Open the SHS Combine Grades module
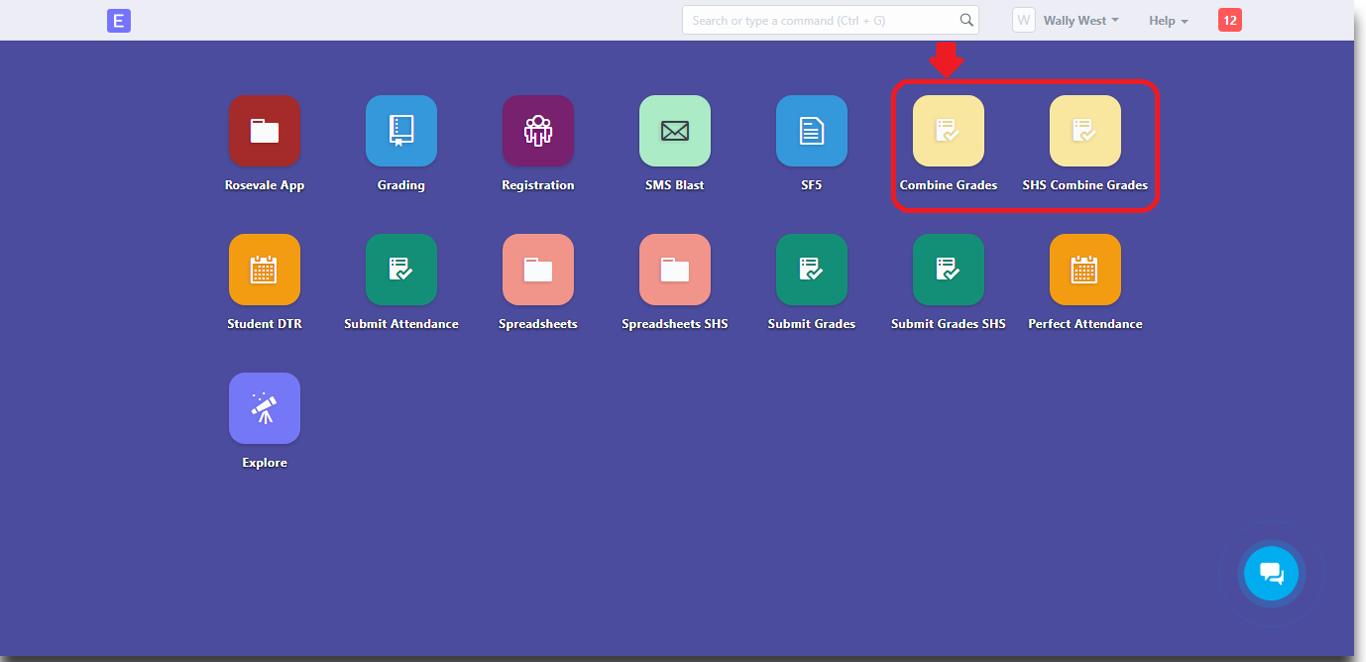Viewport: 1366px width, 662px height. pos(1085,131)
